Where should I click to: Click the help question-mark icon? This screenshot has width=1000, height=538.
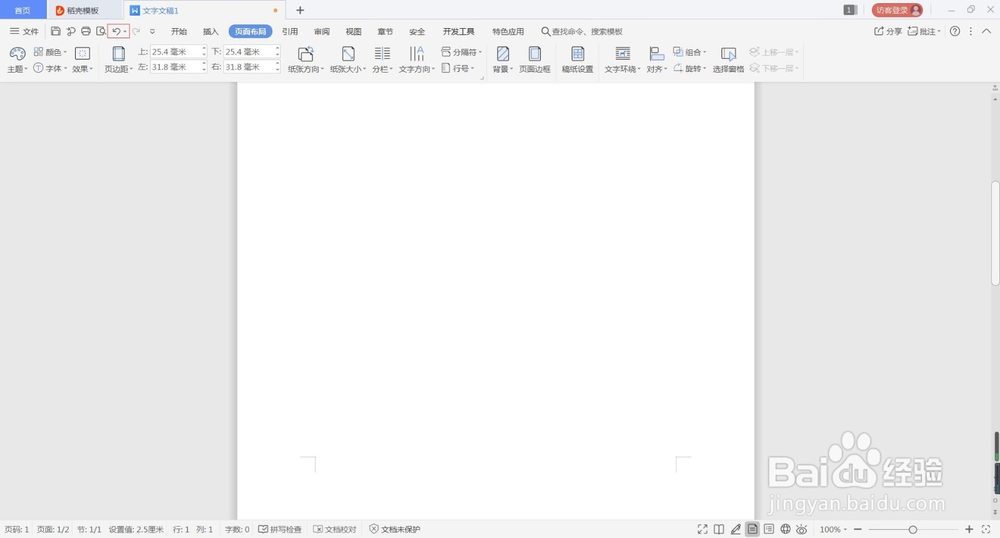pyautogui.click(x=955, y=31)
